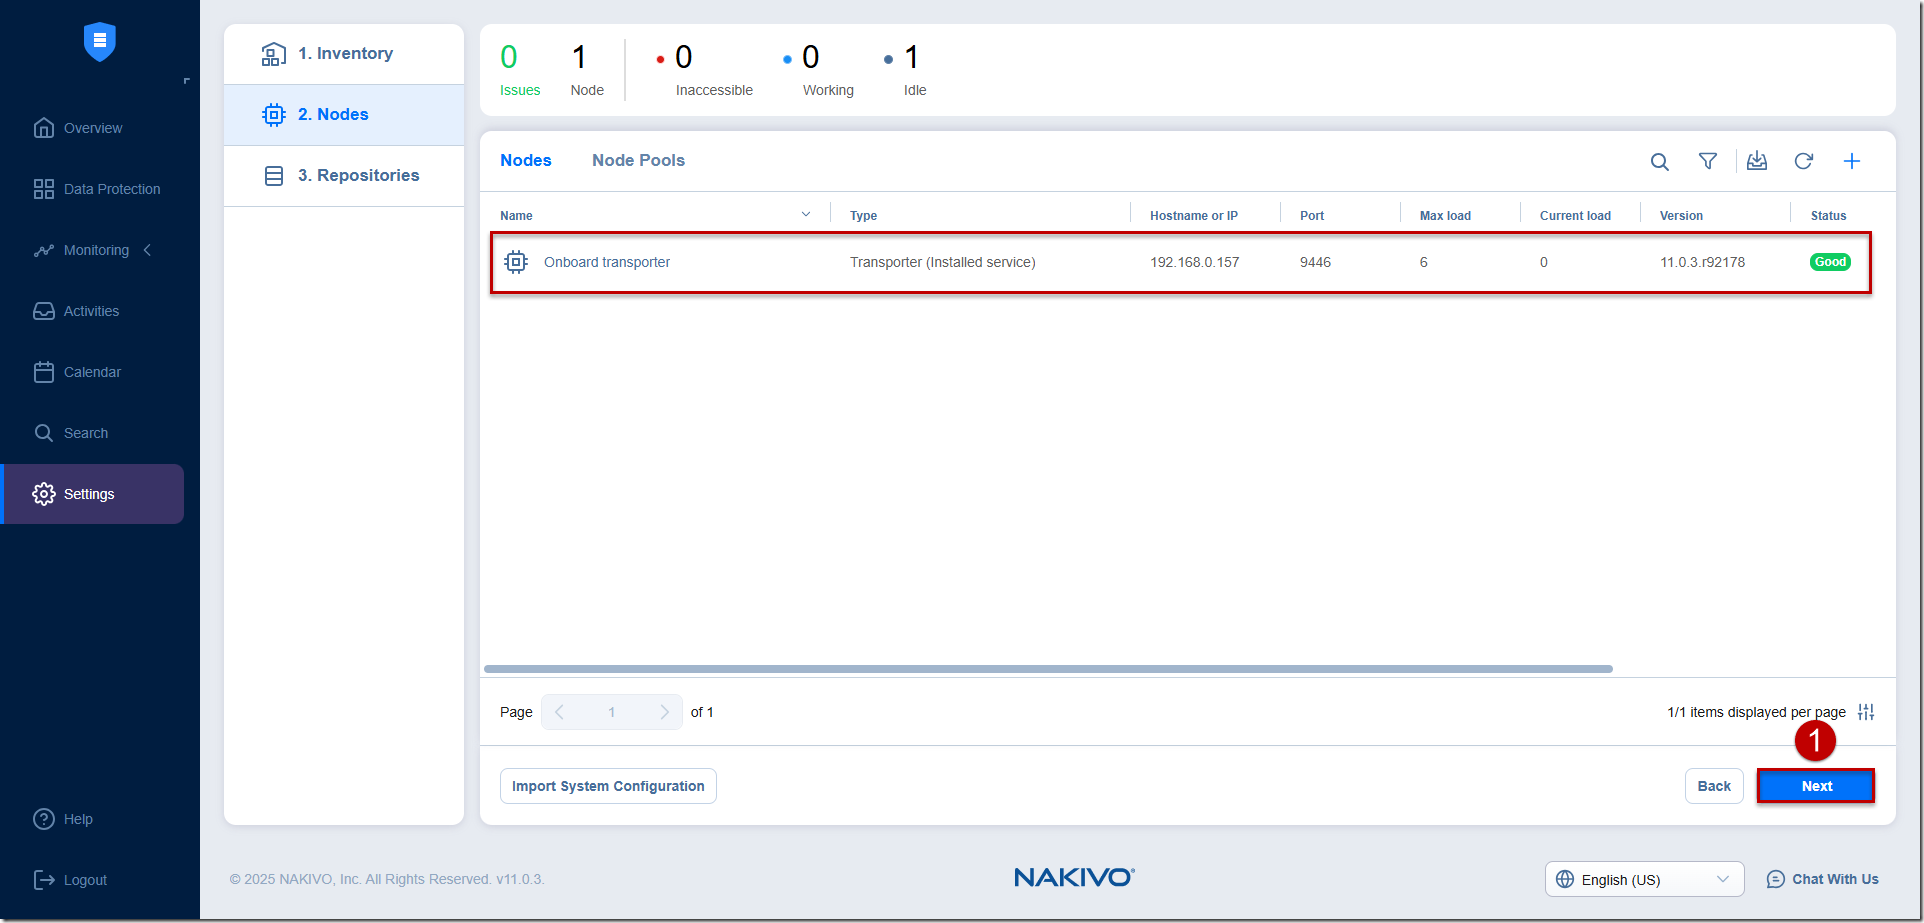Image resolution: width=1924 pixels, height=923 pixels.
Task: Click the Node total count
Action: [x=587, y=70]
